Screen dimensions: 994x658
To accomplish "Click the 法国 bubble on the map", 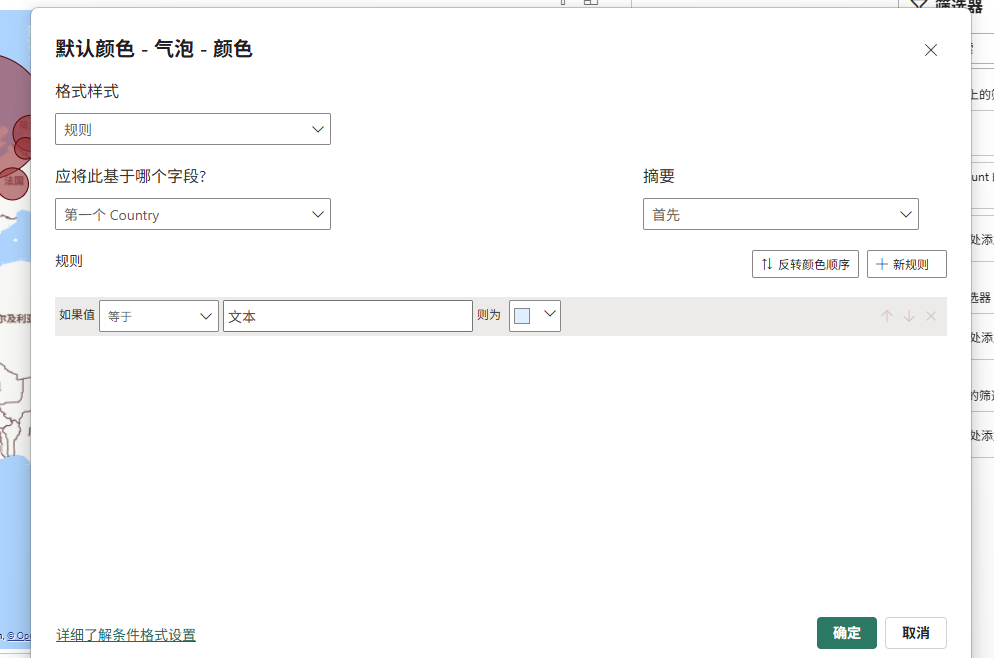I will pyautogui.click(x=13, y=183).
